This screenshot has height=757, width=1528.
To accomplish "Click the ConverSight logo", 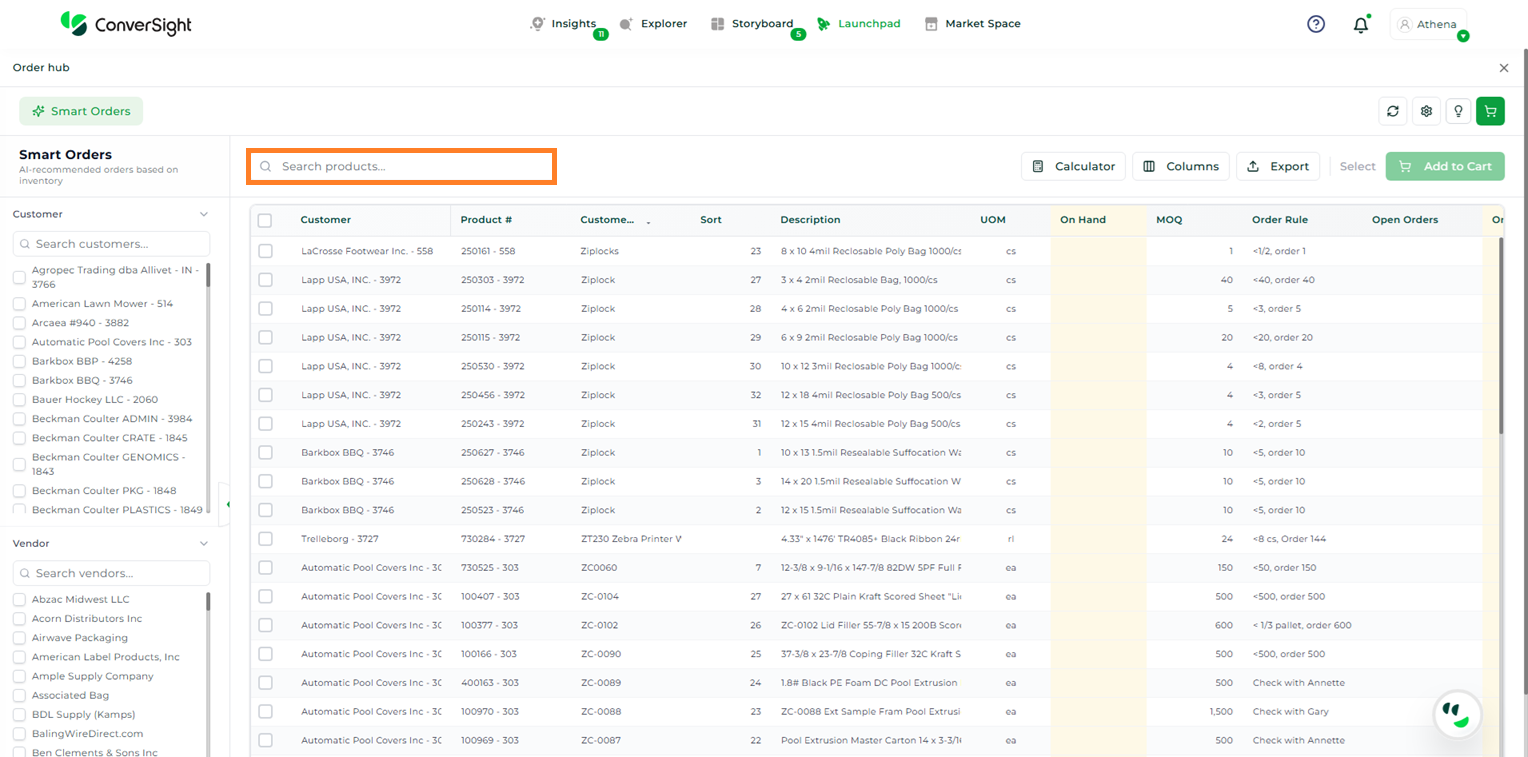I will [x=125, y=24].
